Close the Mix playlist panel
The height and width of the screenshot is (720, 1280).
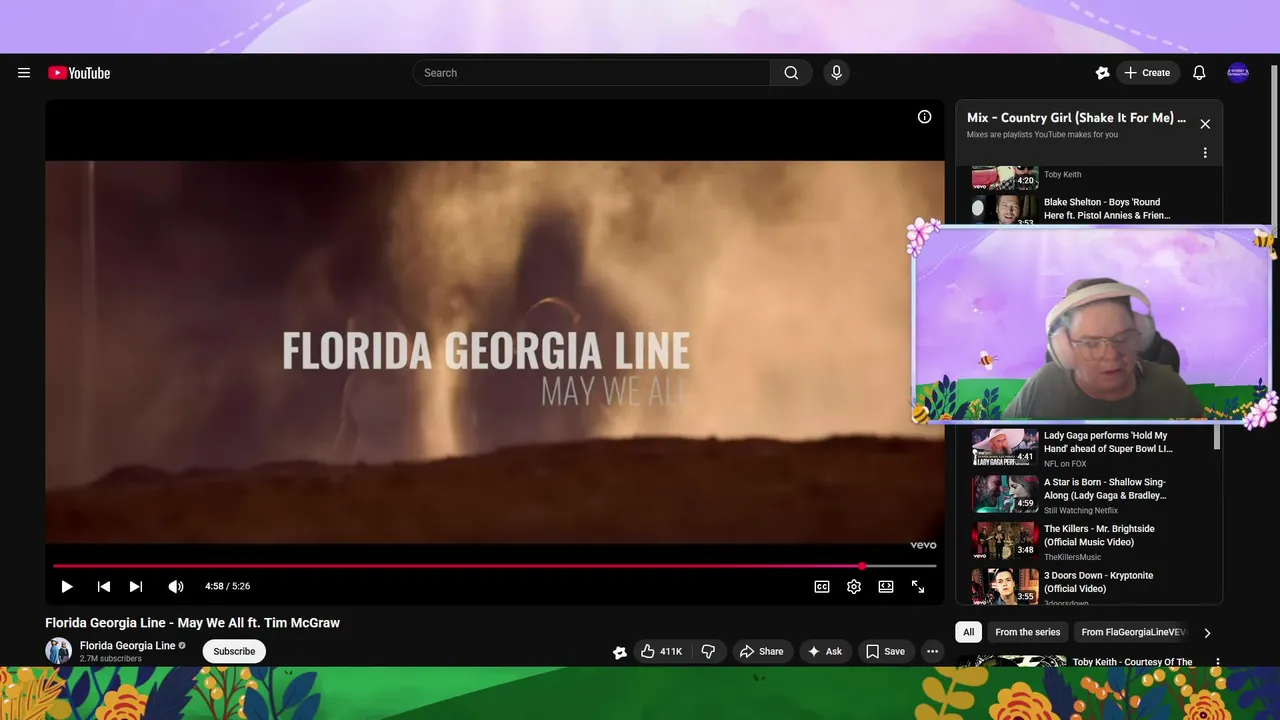pos(1205,124)
